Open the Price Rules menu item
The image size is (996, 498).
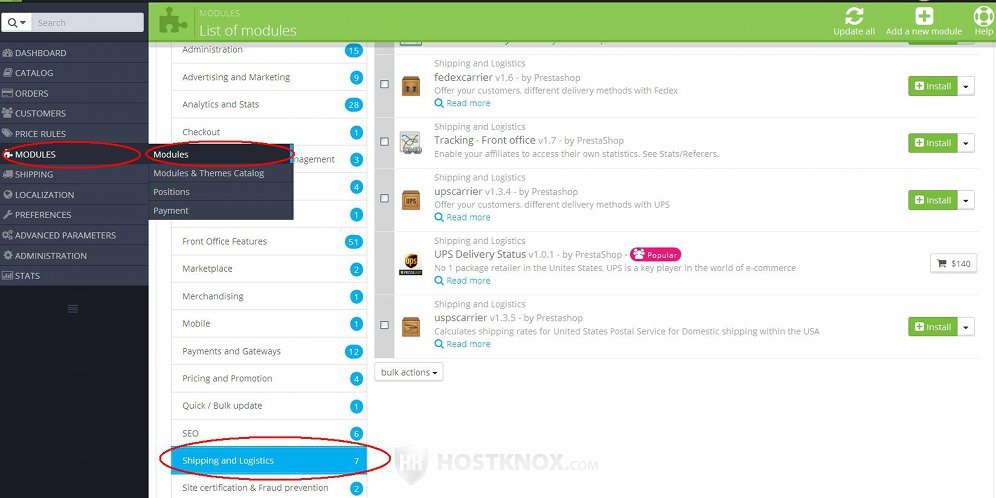(x=74, y=134)
